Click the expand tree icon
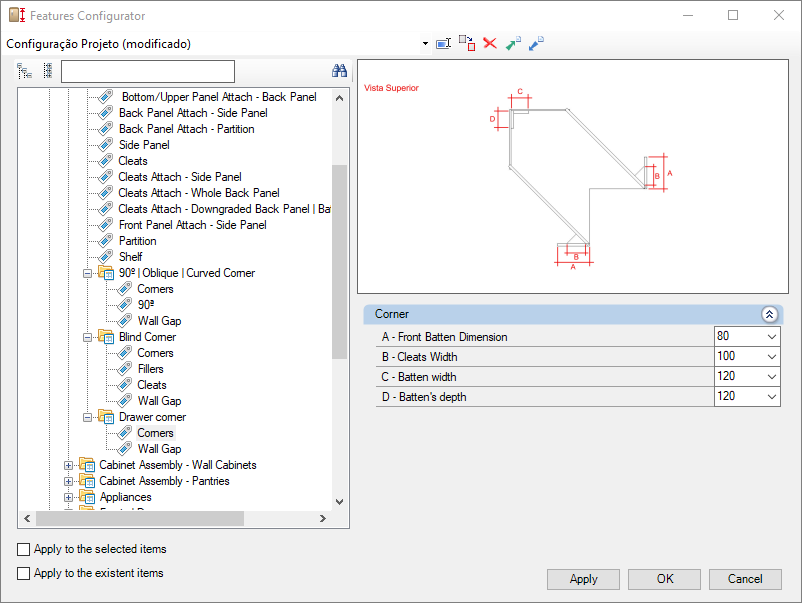802x603 pixels. (25, 71)
